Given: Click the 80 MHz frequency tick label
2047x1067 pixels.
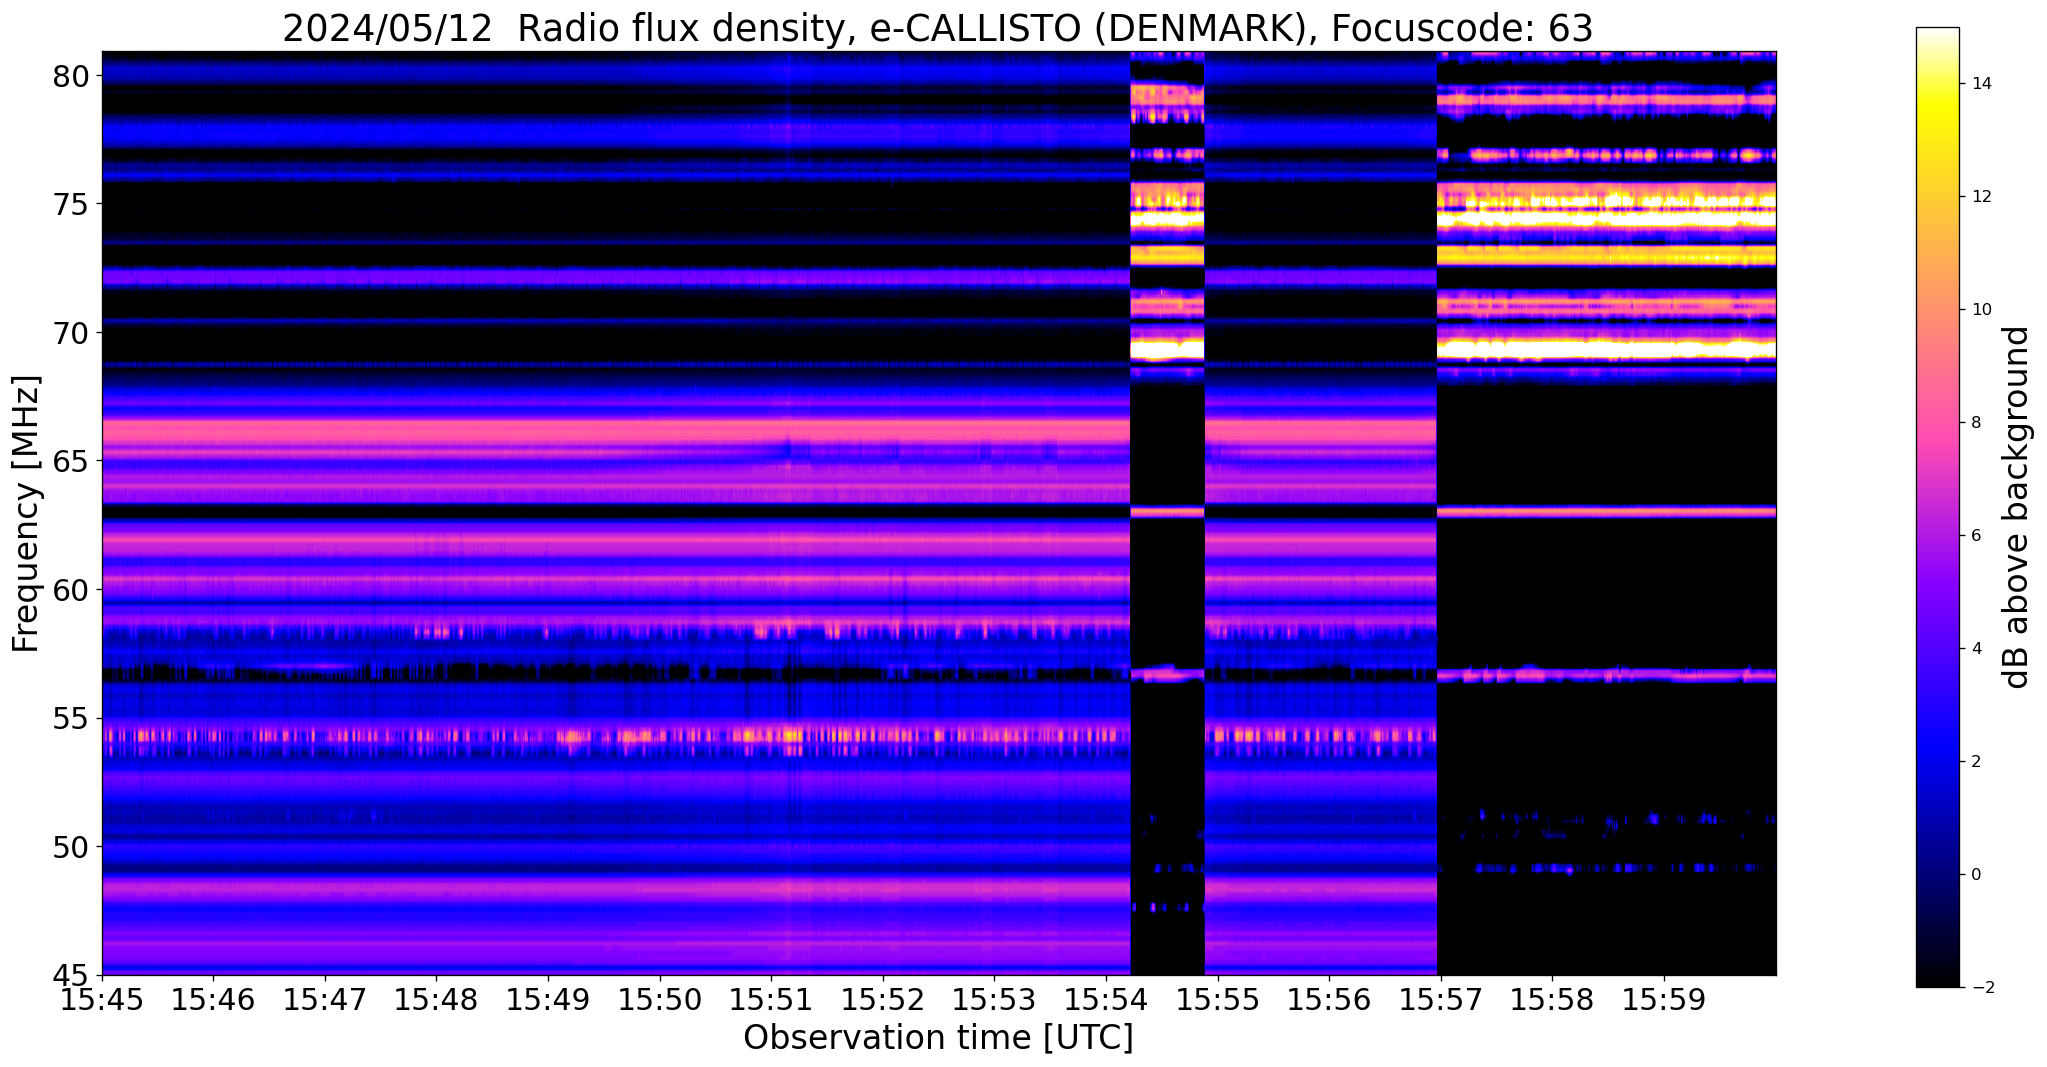Looking at the screenshot, I should [71, 76].
